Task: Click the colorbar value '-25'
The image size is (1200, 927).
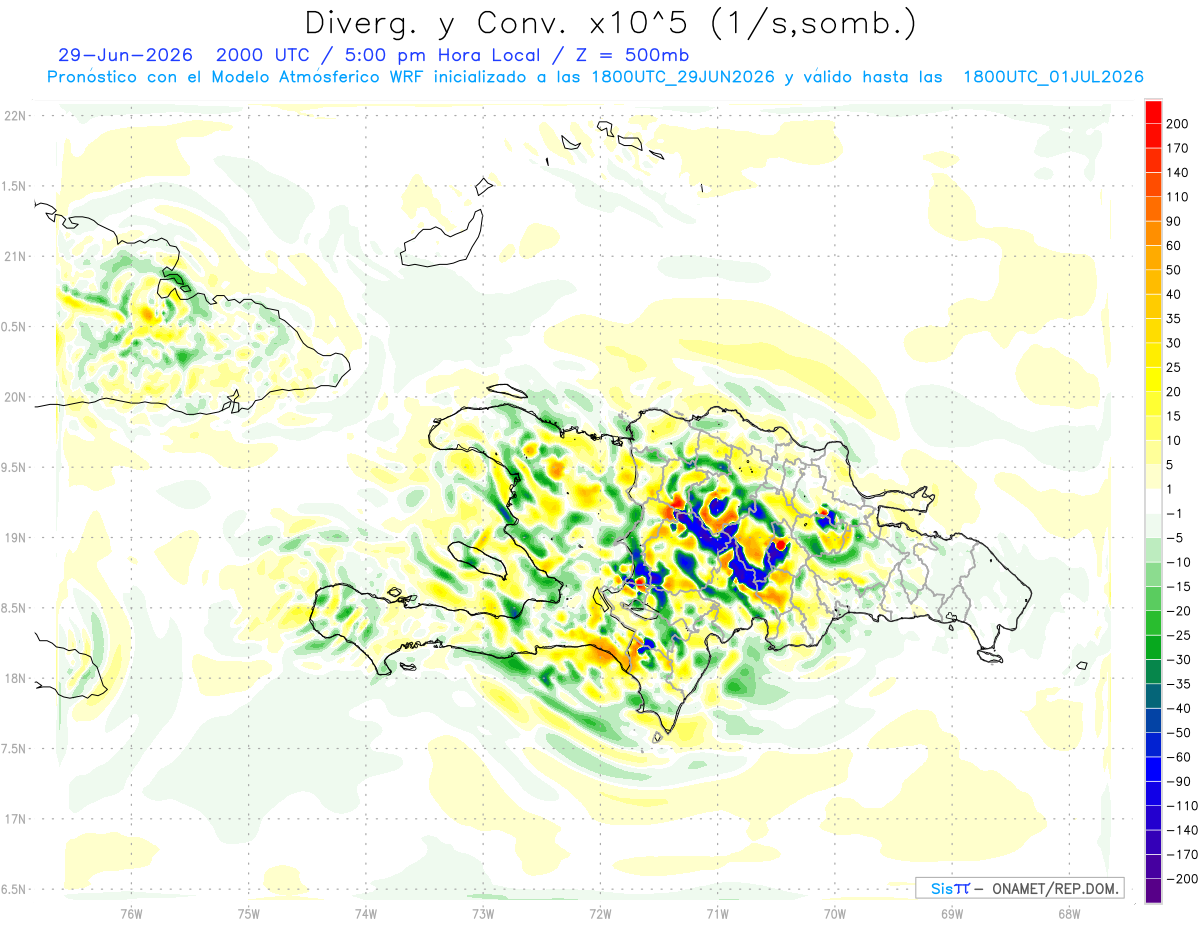Action: pyautogui.click(x=1180, y=635)
